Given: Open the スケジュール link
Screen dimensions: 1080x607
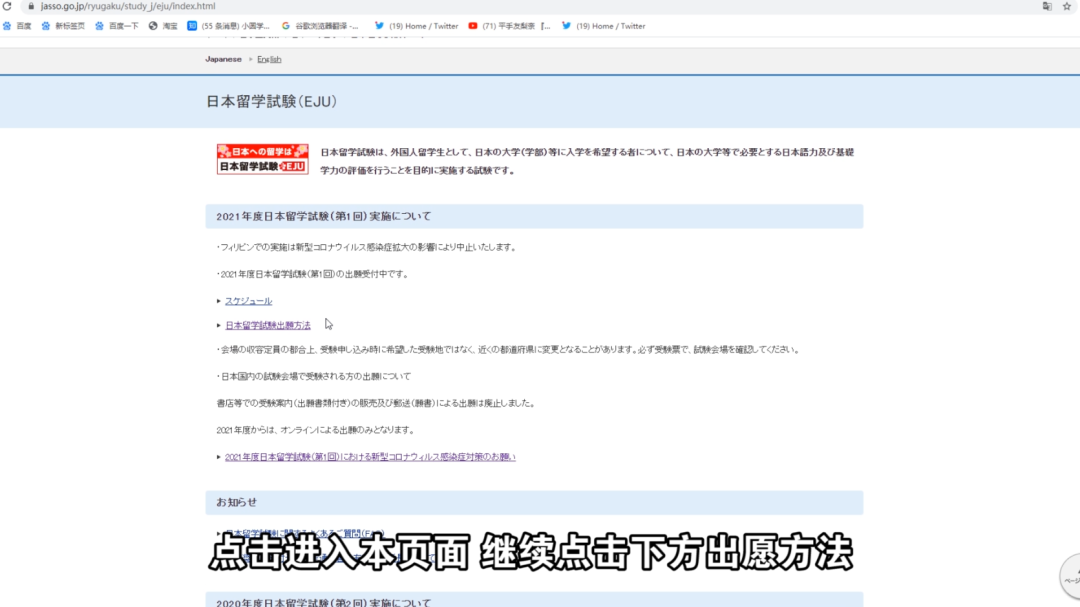Looking at the screenshot, I should pos(249,301).
